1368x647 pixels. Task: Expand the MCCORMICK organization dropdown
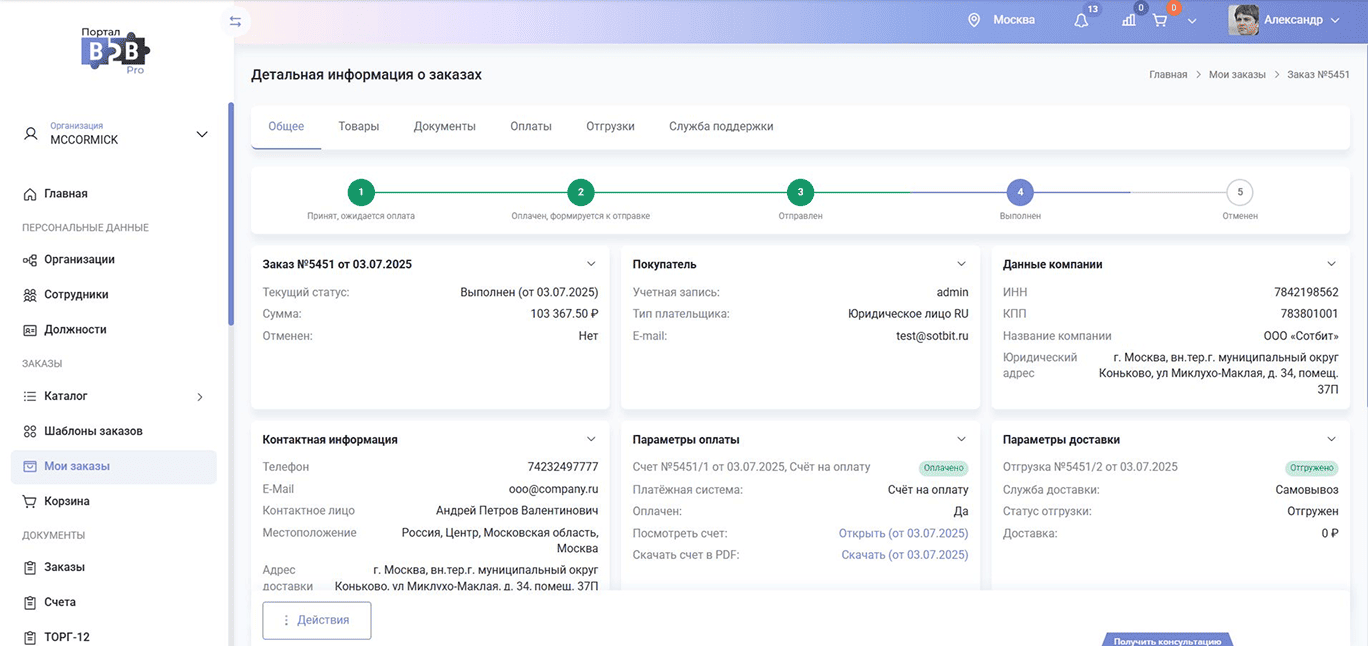click(202, 134)
